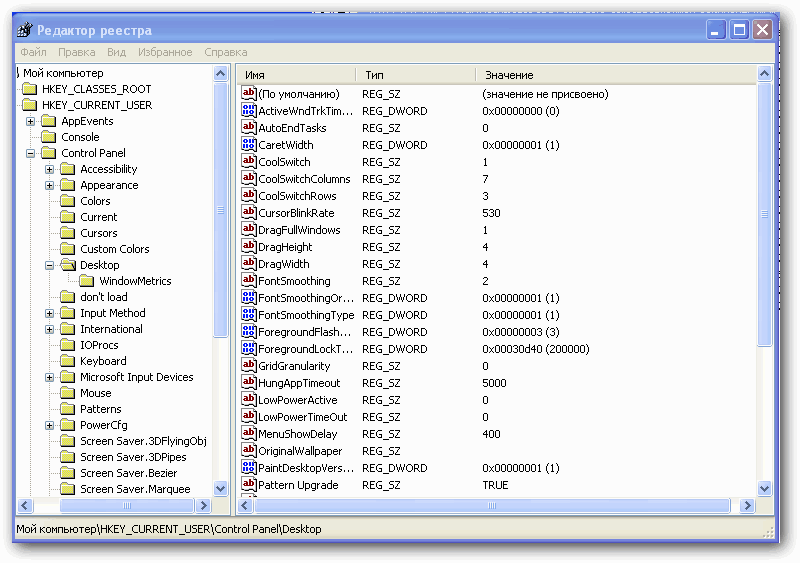Click the tree pane scroll-left arrow
The image size is (800, 563).
click(x=25, y=505)
